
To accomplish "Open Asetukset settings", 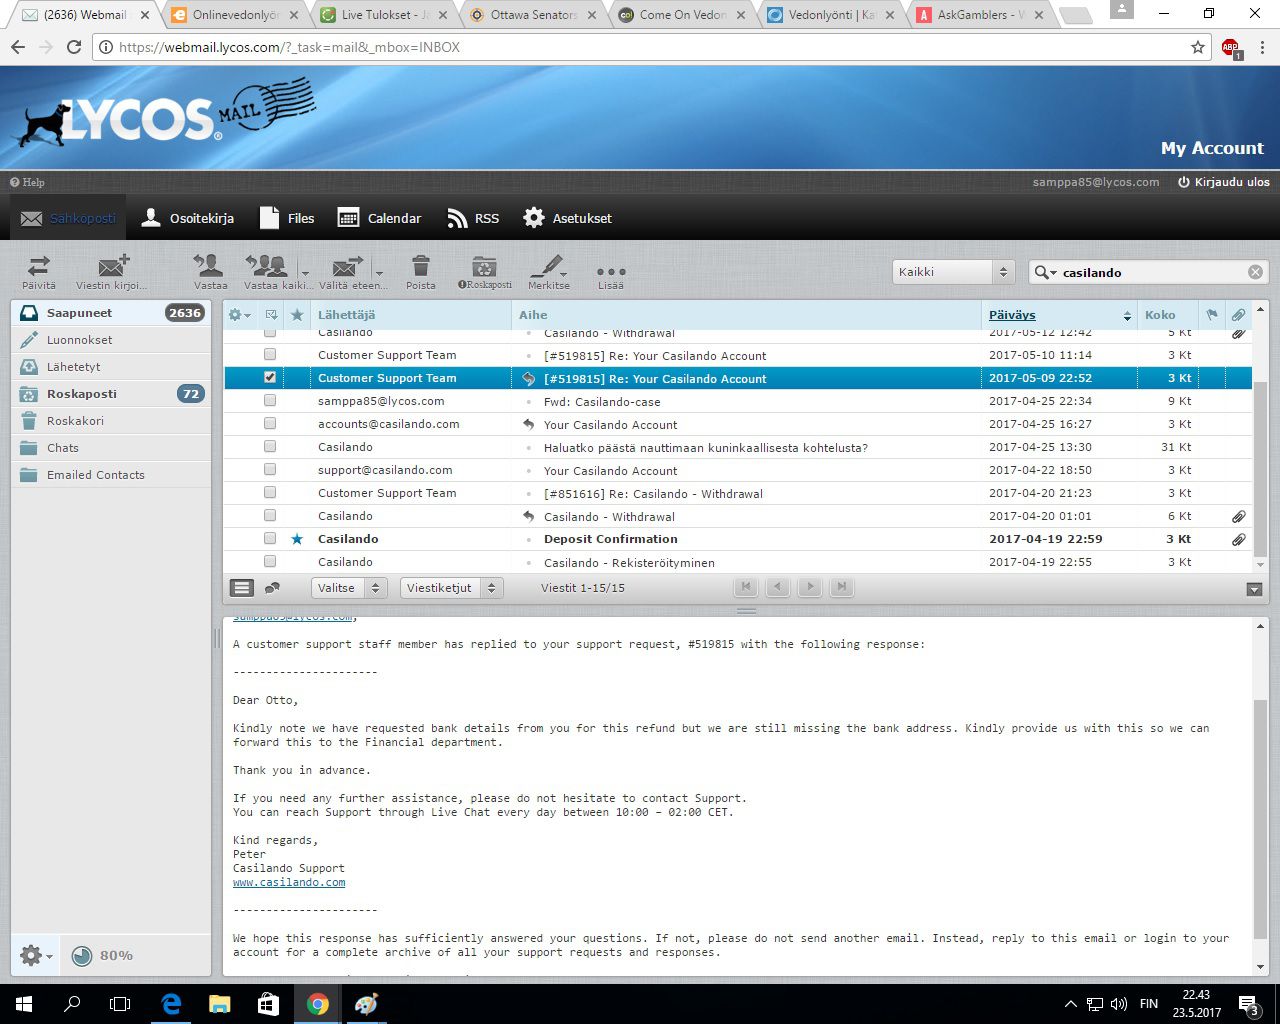I will 568,218.
